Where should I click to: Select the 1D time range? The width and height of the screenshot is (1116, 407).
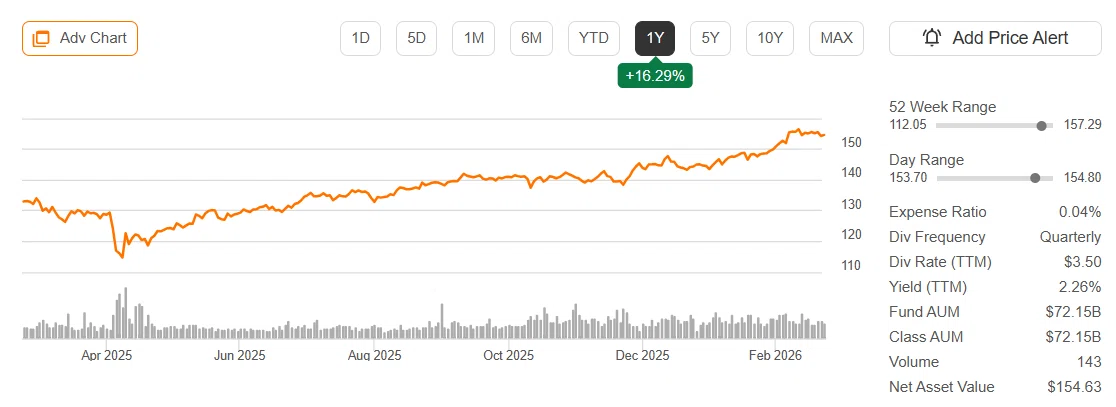point(360,38)
